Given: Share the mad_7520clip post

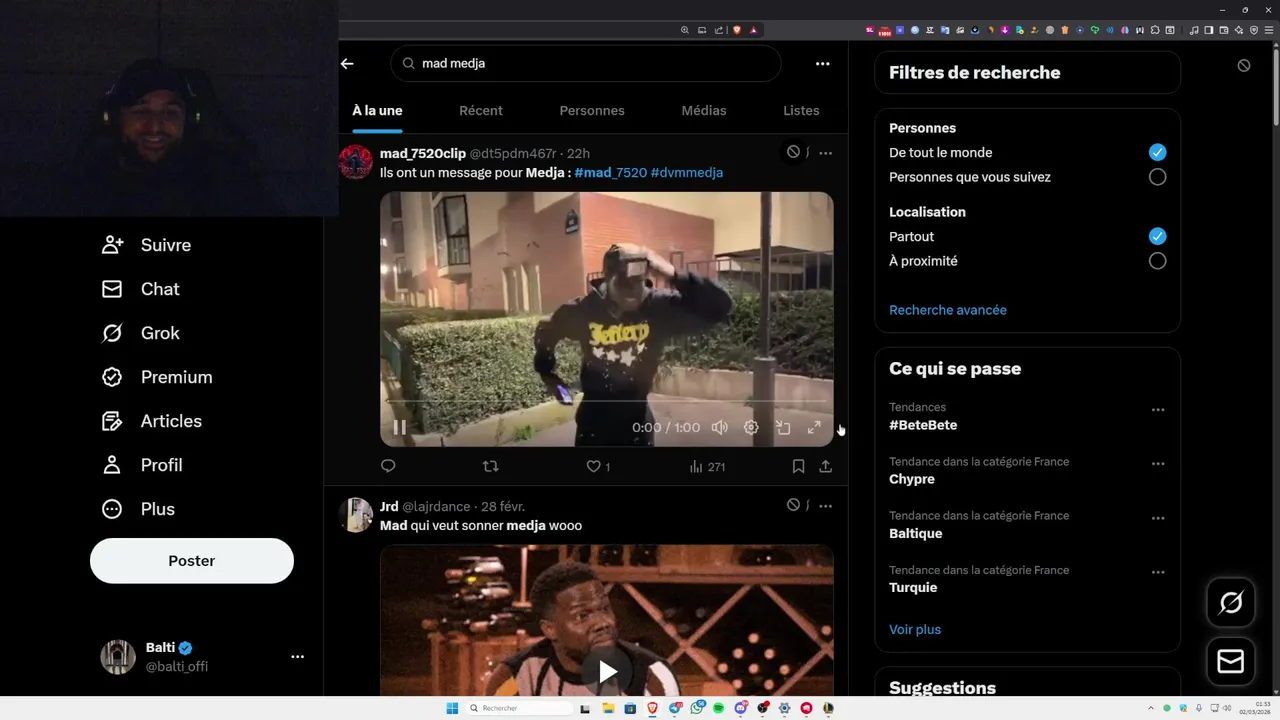Looking at the screenshot, I should pos(825,466).
